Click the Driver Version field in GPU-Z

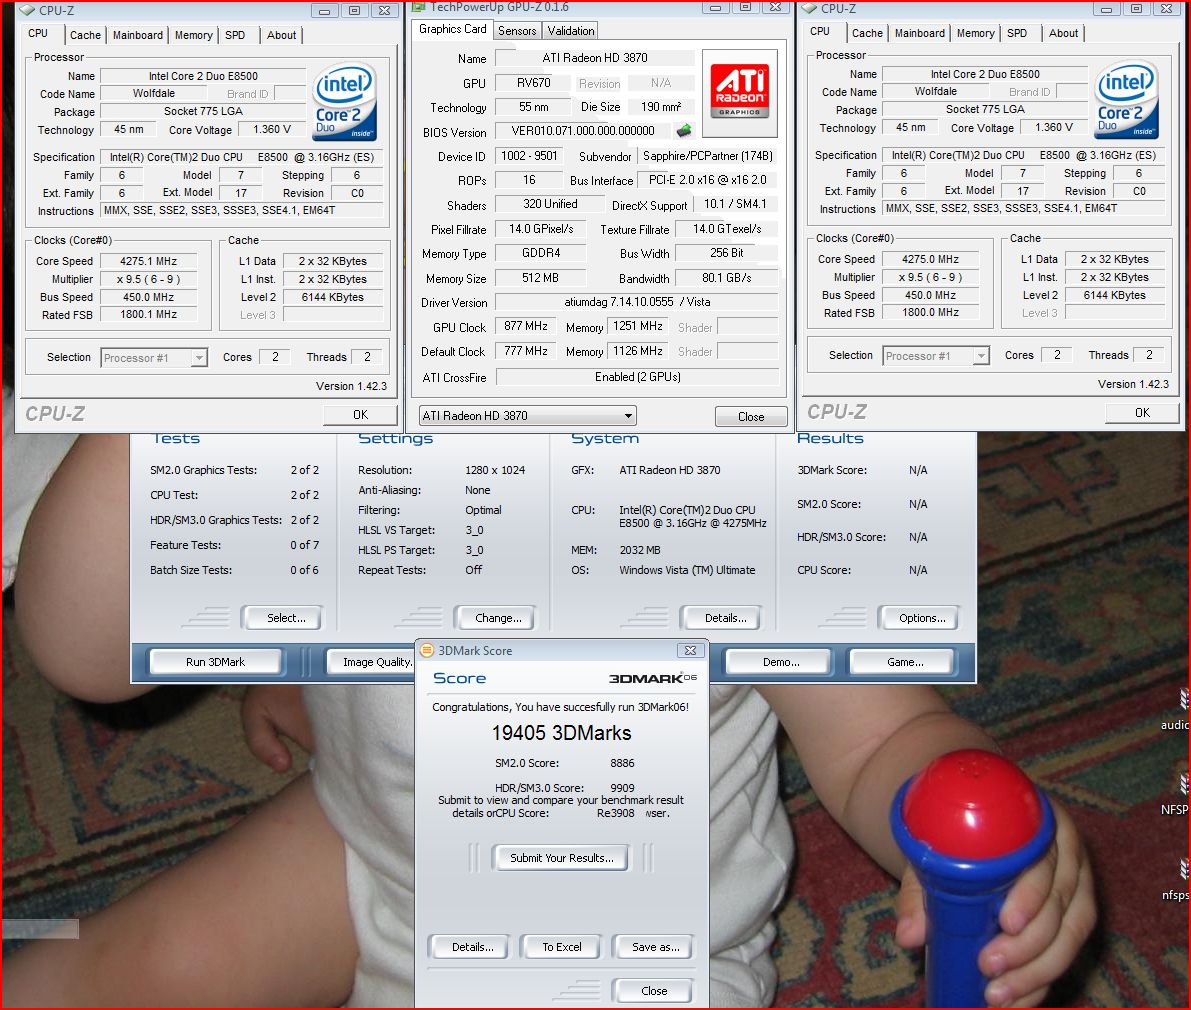(637, 302)
